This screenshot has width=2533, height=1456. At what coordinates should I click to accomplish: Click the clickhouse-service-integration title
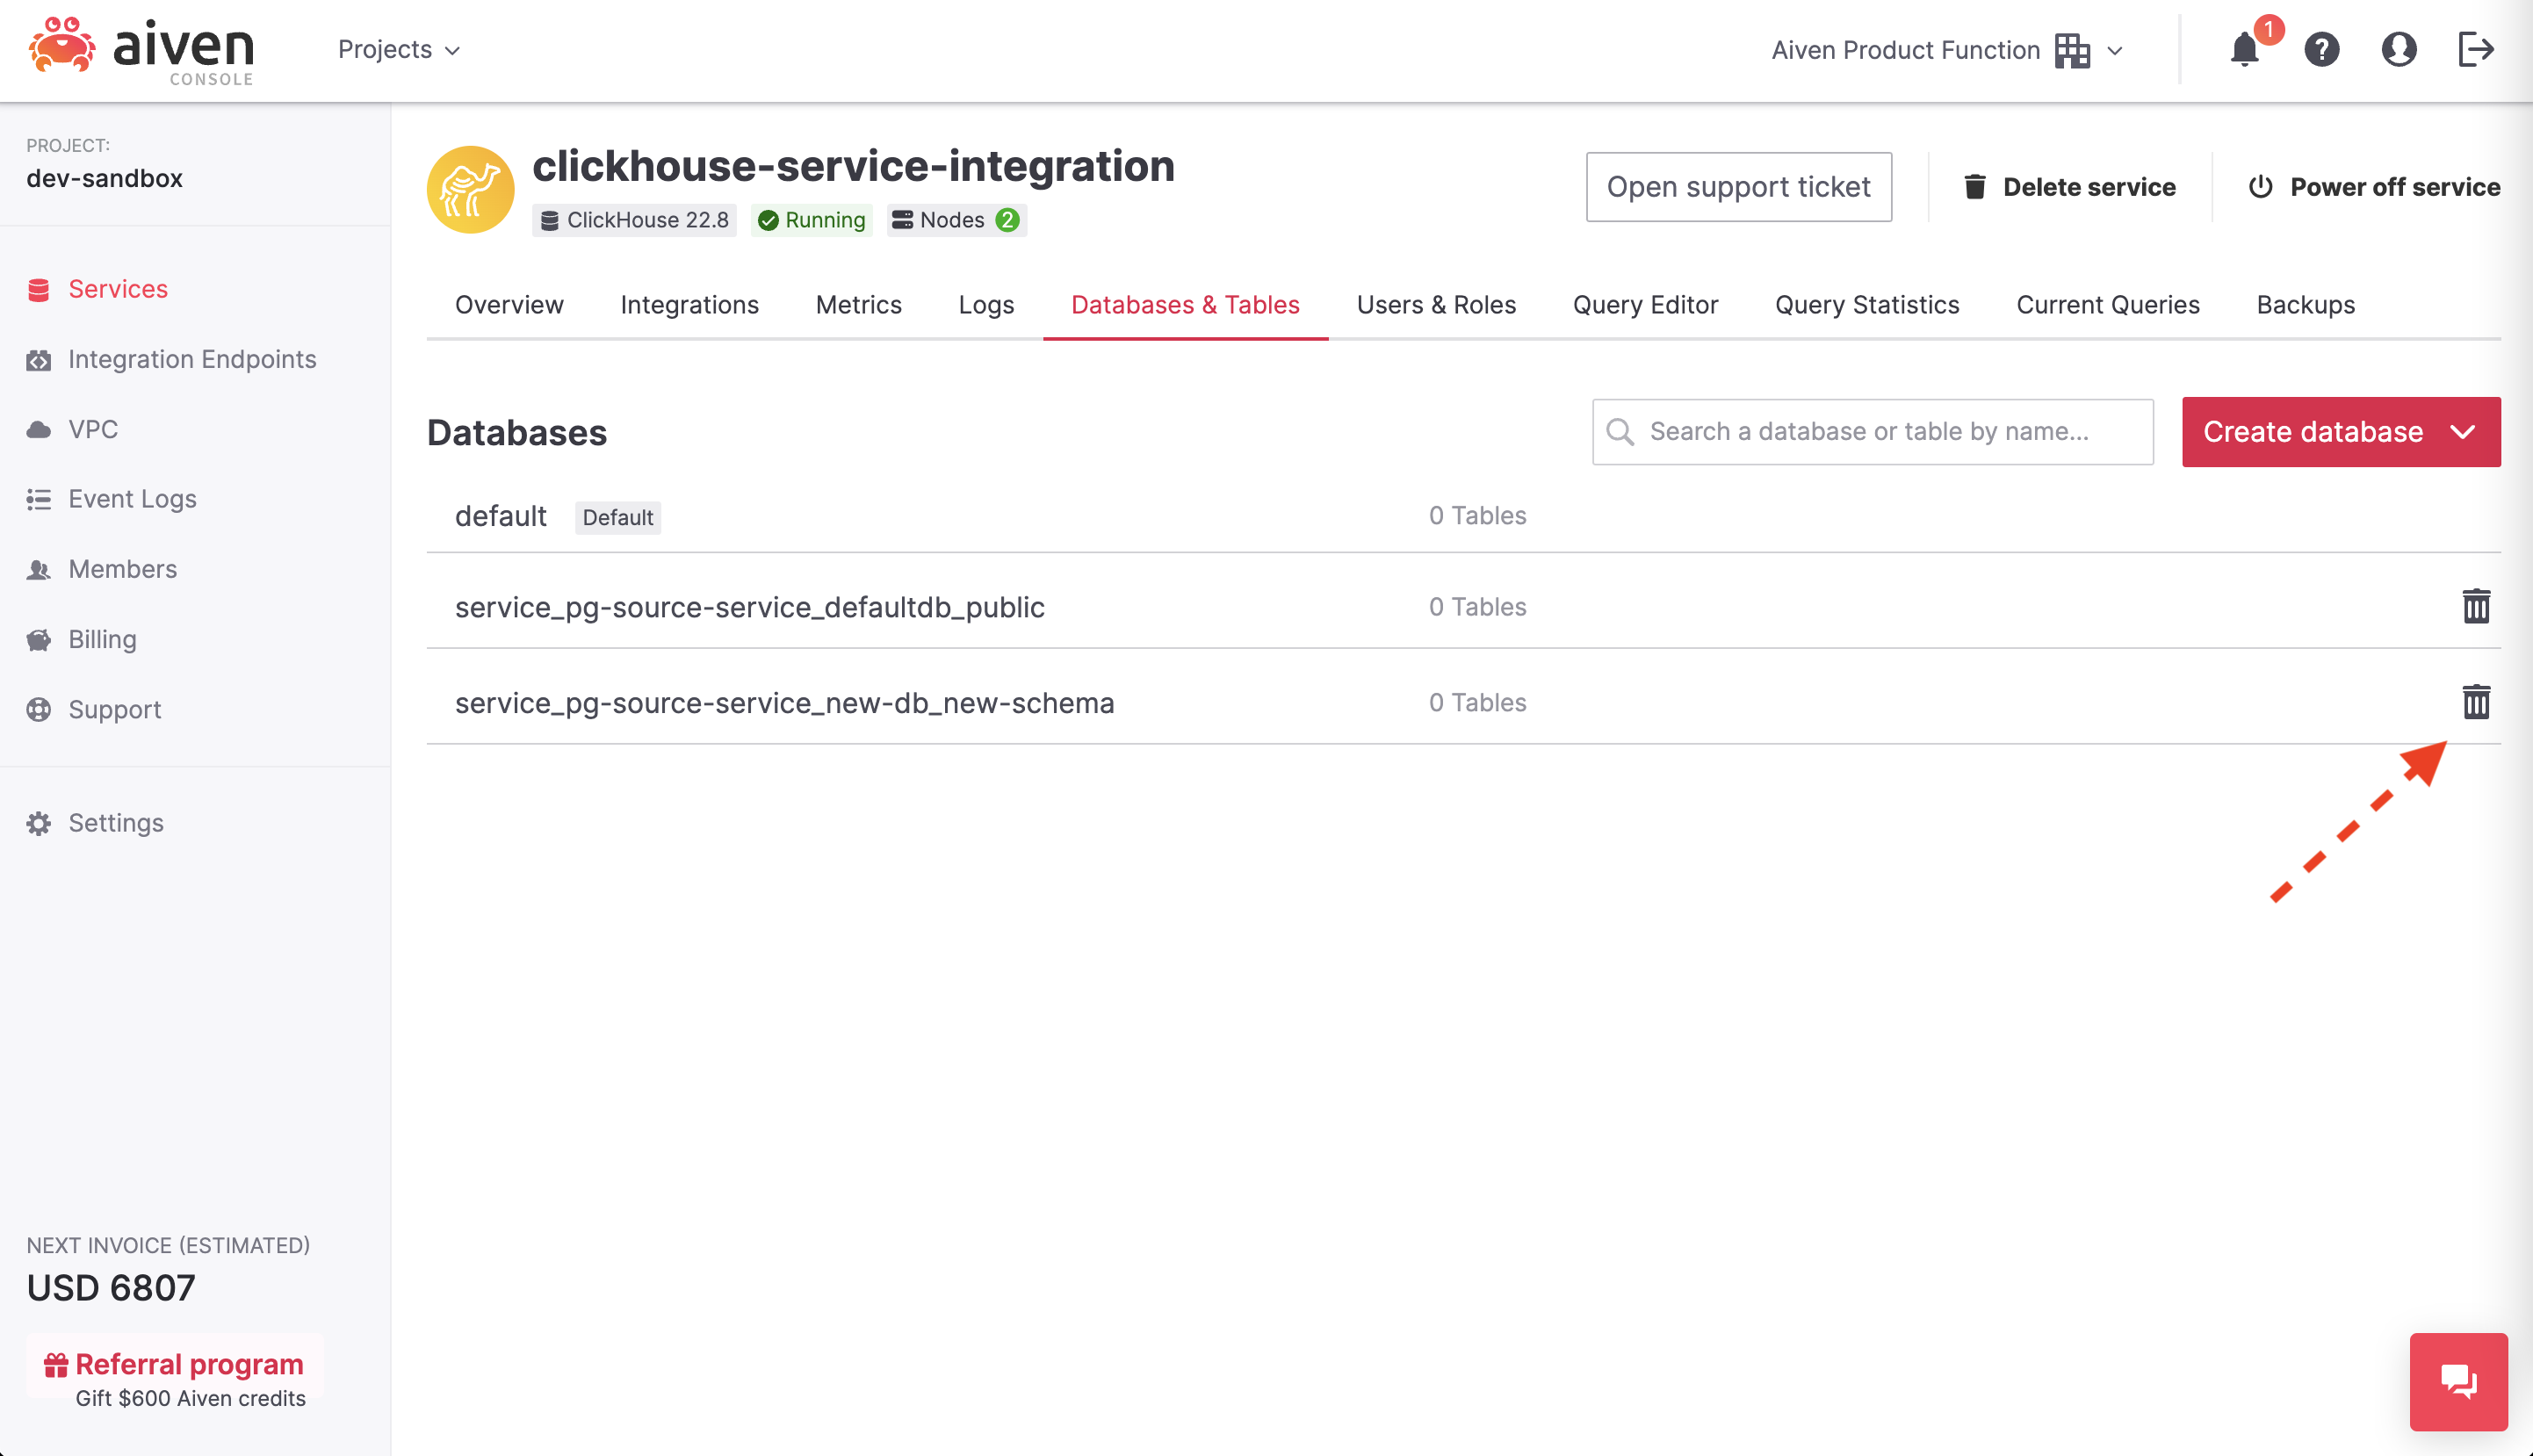pos(853,165)
